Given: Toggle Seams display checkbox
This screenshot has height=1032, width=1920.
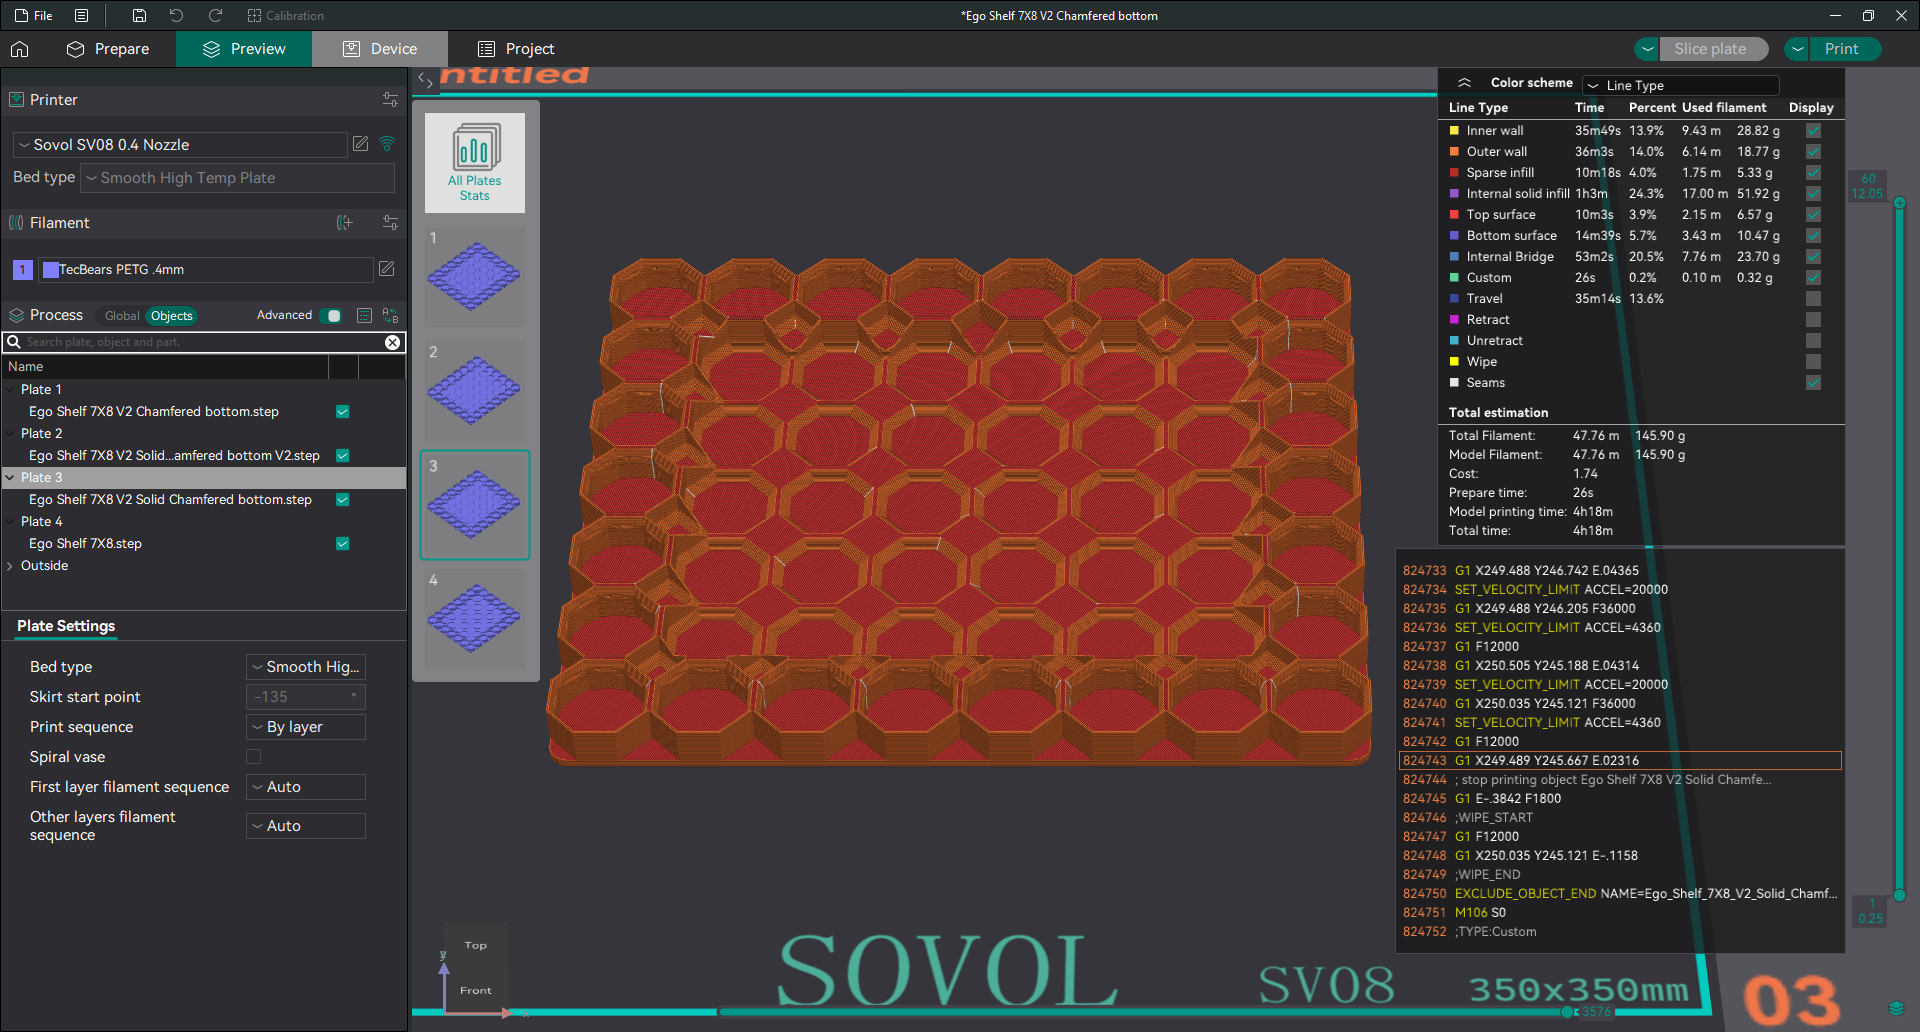Looking at the screenshot, I should (1813, 383).
